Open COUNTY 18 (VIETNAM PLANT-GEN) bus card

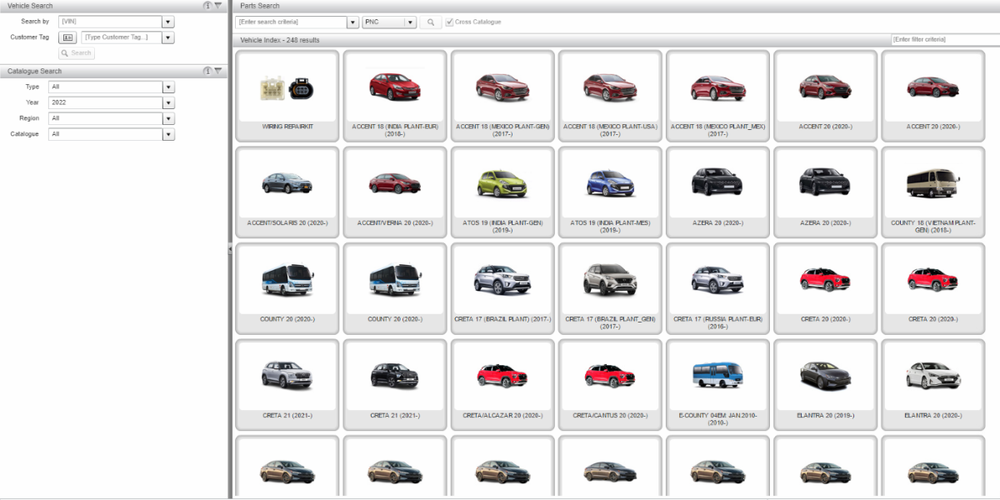(x=933, y=192)
